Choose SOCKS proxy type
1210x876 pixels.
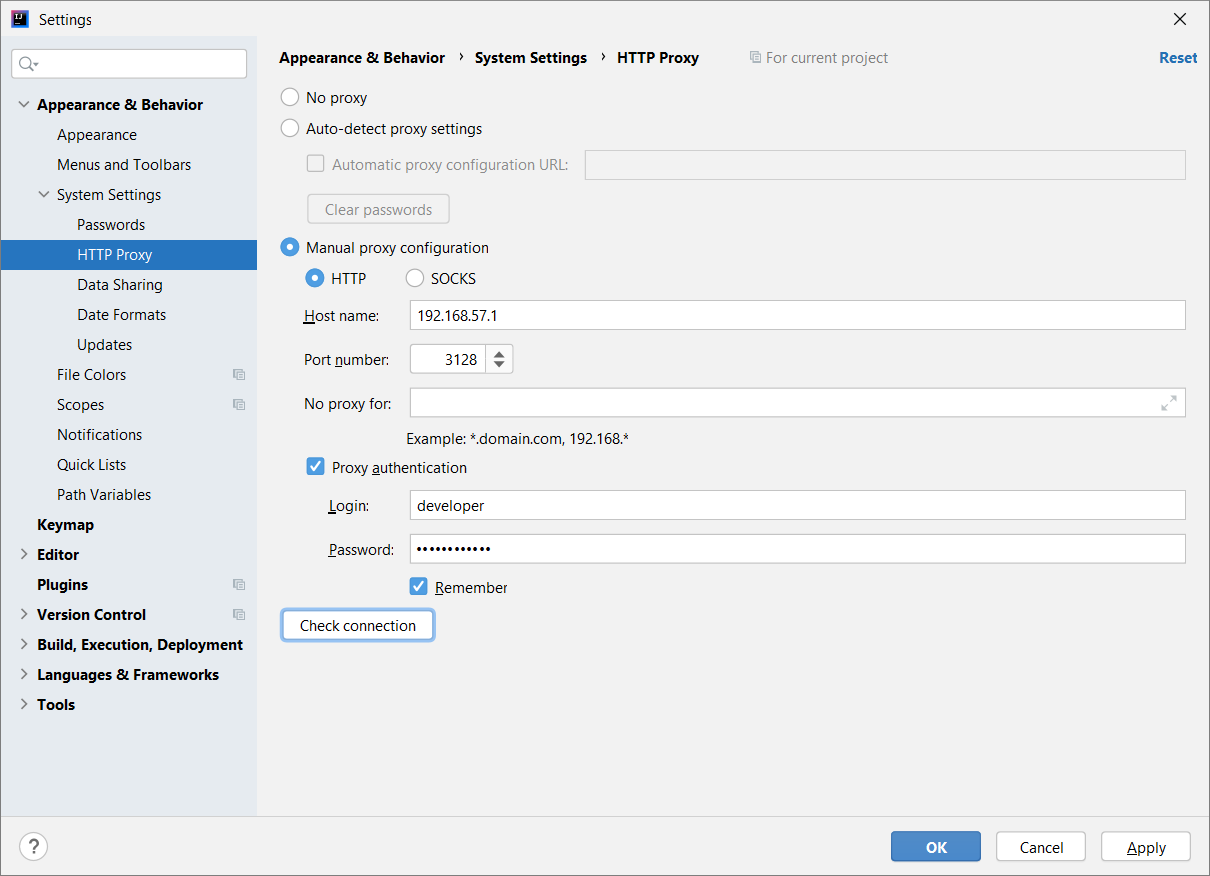point(415,279)
